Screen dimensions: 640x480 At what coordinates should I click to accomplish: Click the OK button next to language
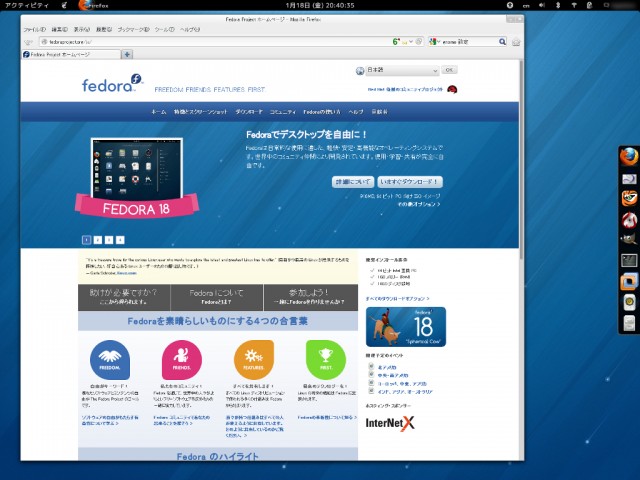(449, 70)
